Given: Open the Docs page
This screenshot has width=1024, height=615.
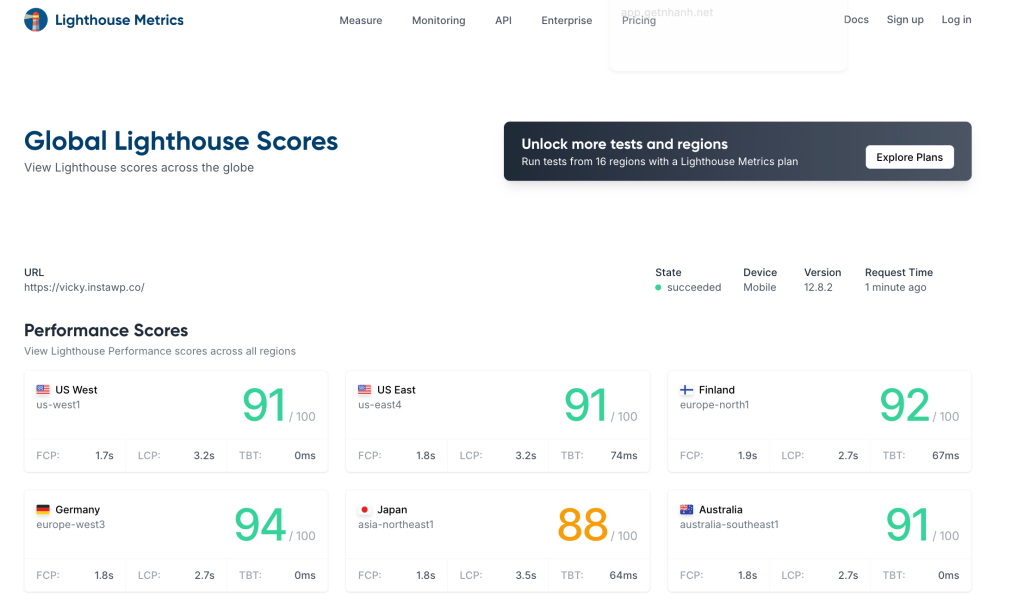Looking at the screenshot, I should pyautogui.click(x=856, y=19).
